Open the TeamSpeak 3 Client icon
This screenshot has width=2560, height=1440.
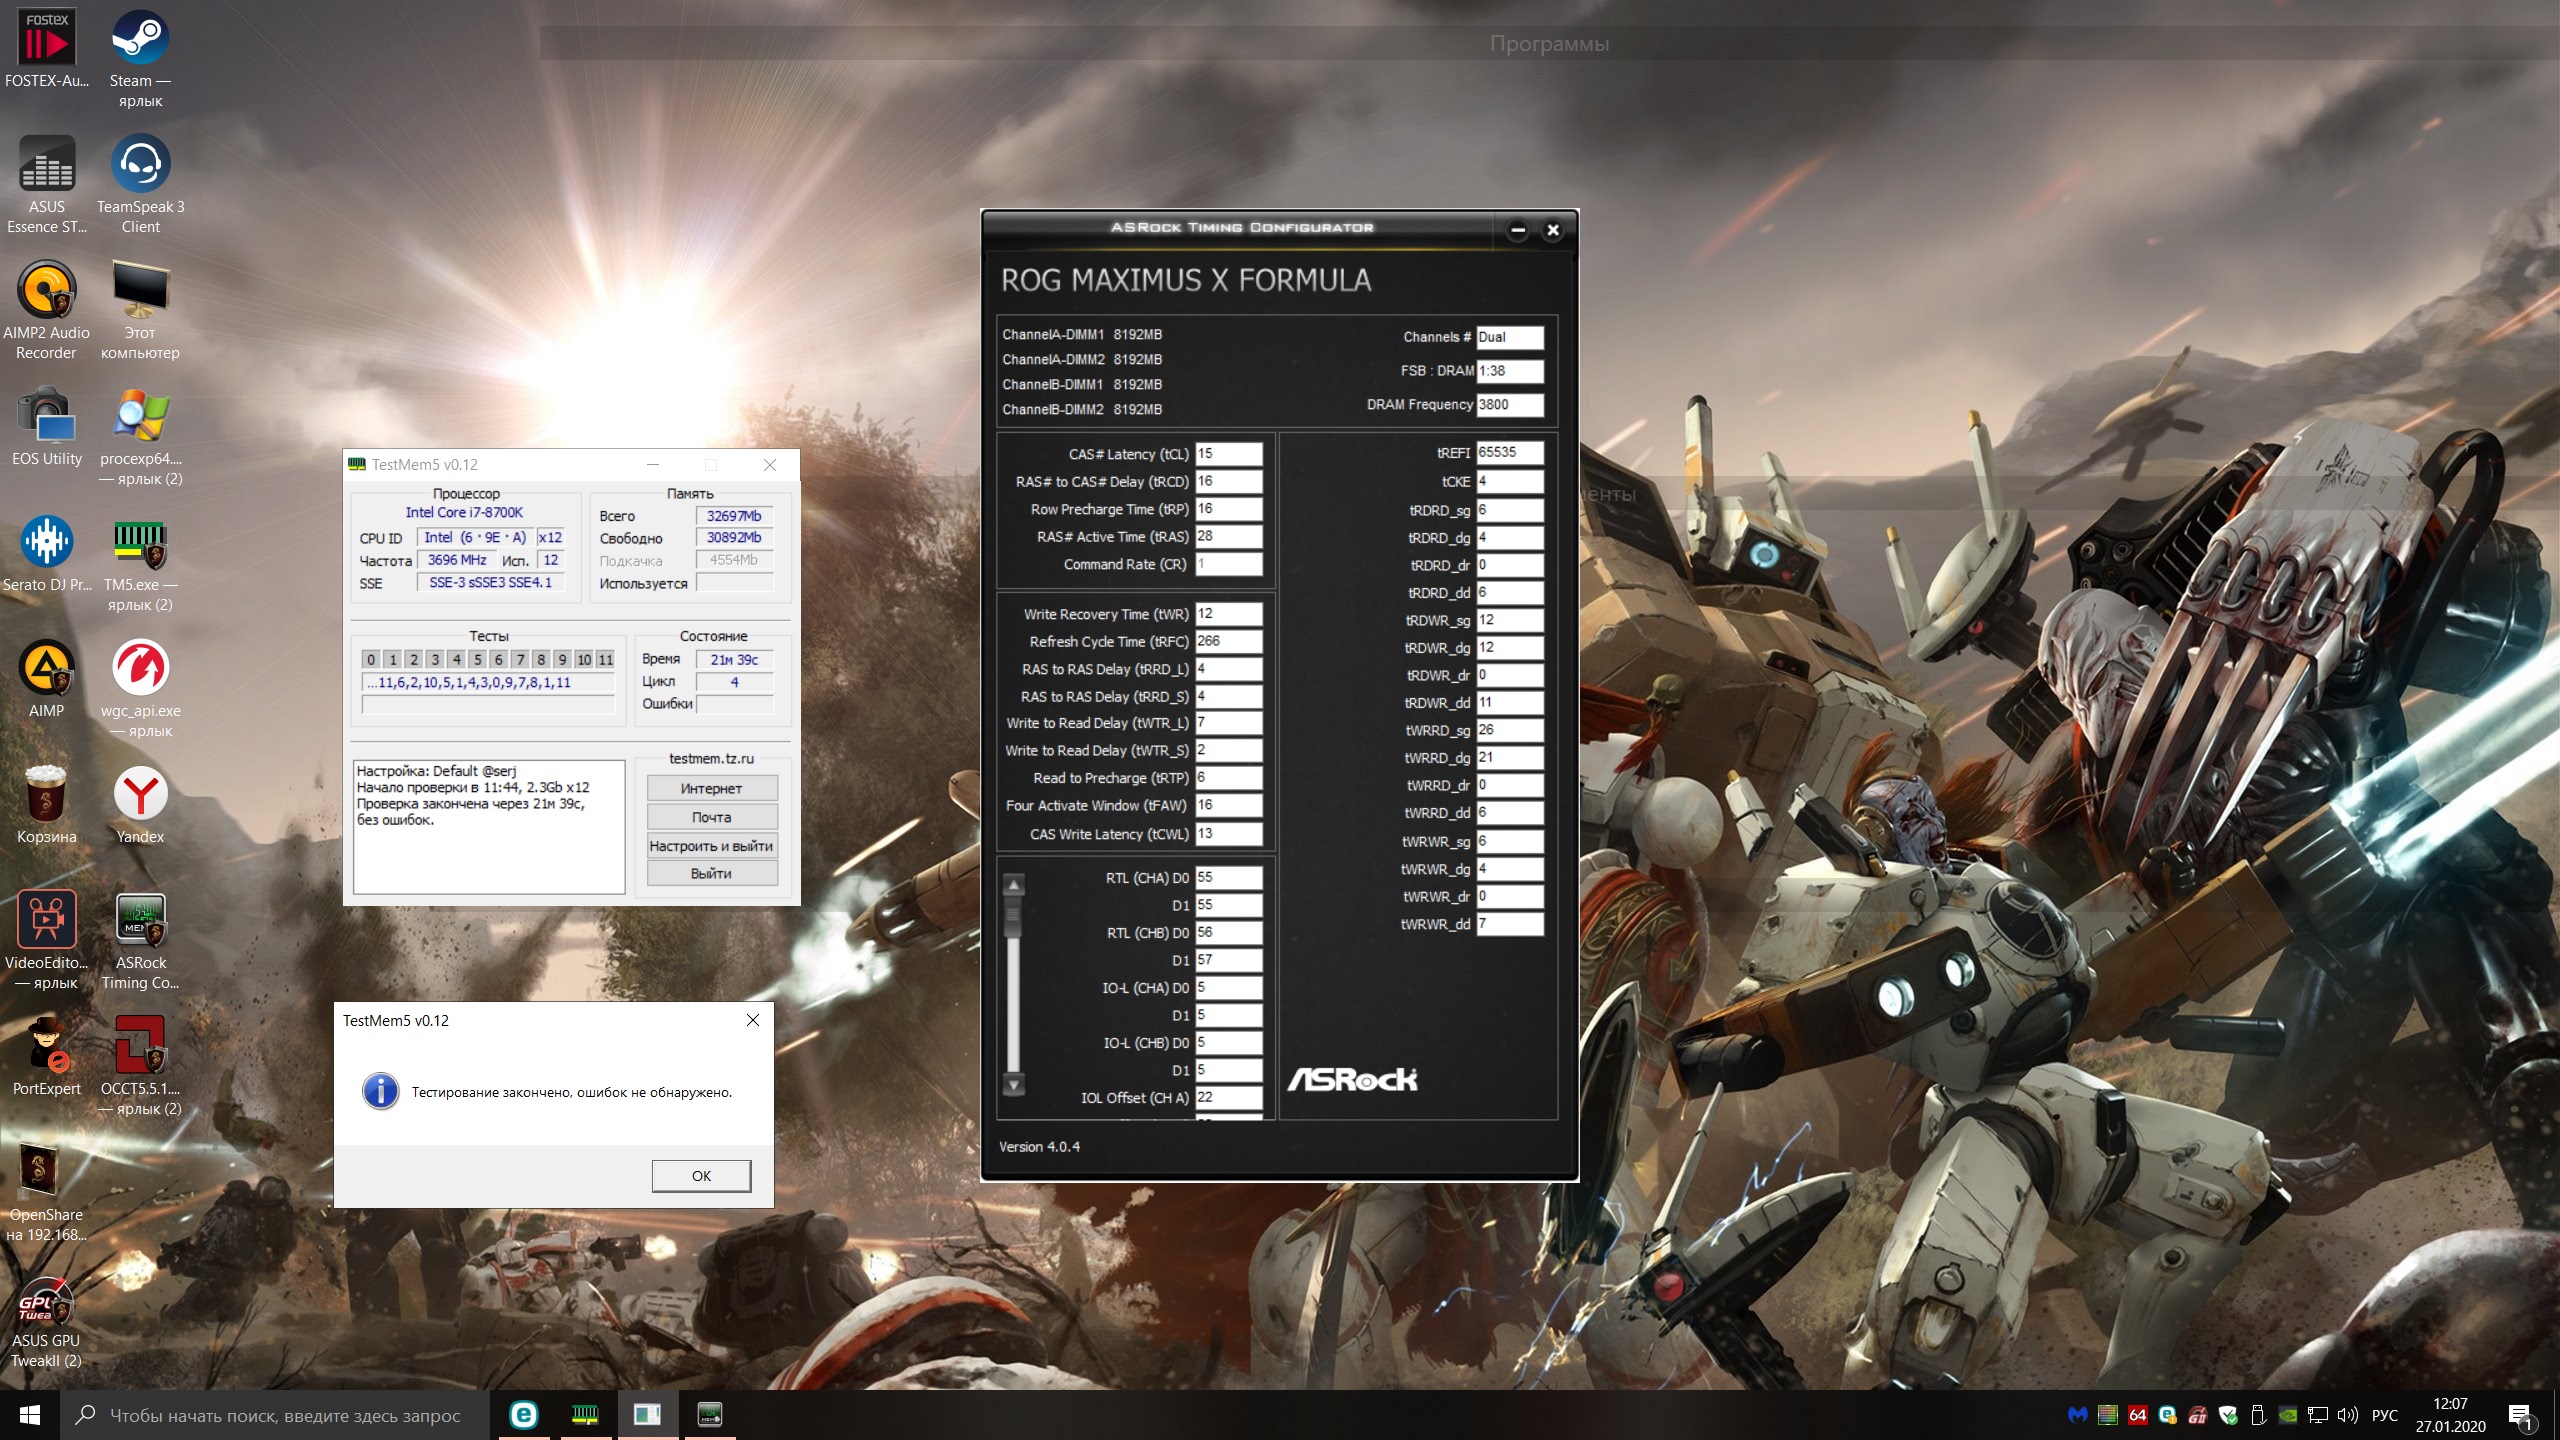[140, 166]
